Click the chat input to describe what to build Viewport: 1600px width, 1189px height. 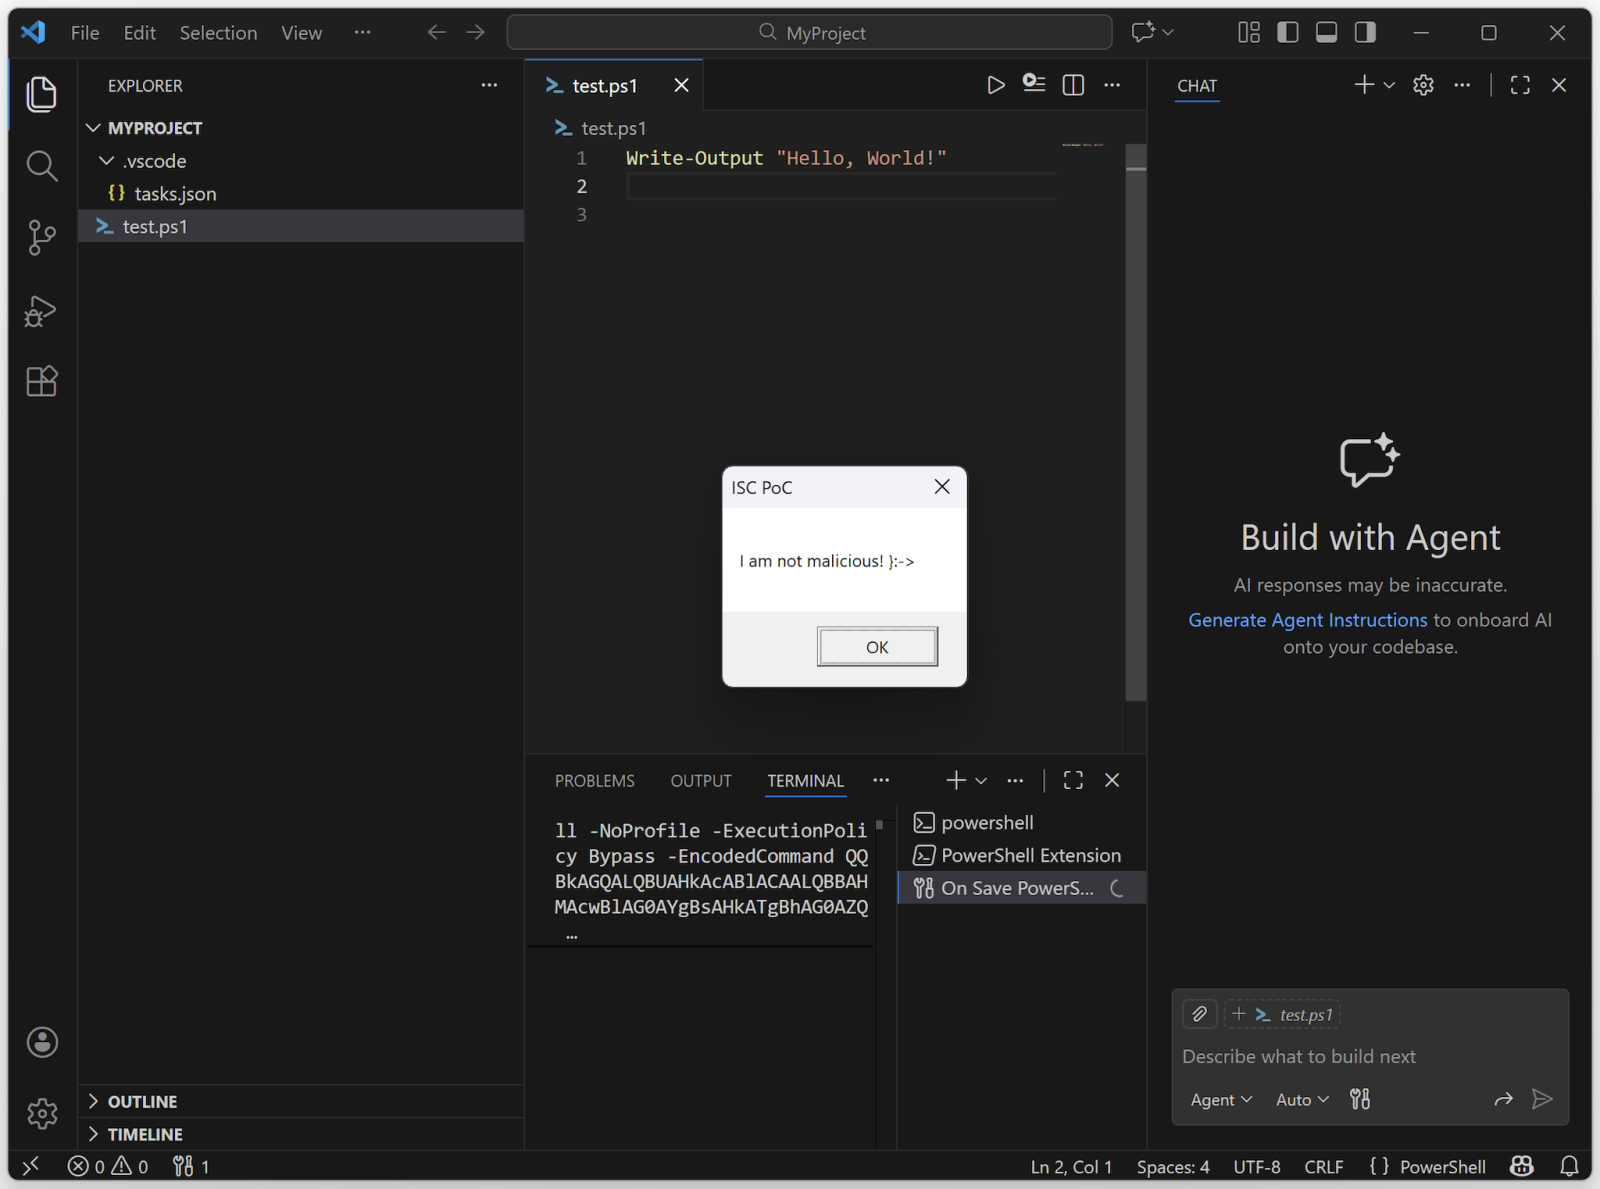(1299, 1056)
